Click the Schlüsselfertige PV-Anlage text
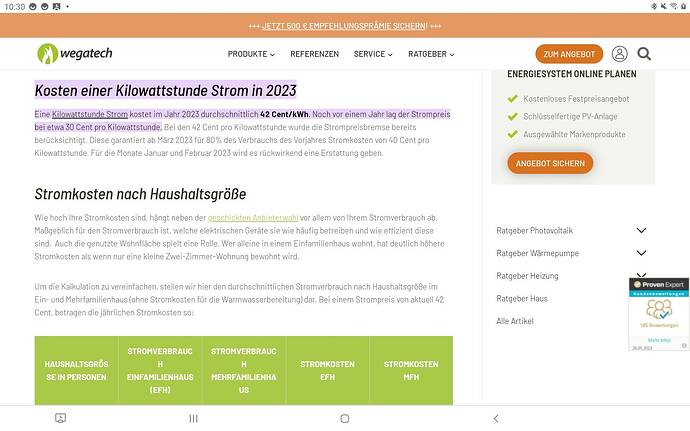Screen dimensions: 690x431 click(570, 116)
